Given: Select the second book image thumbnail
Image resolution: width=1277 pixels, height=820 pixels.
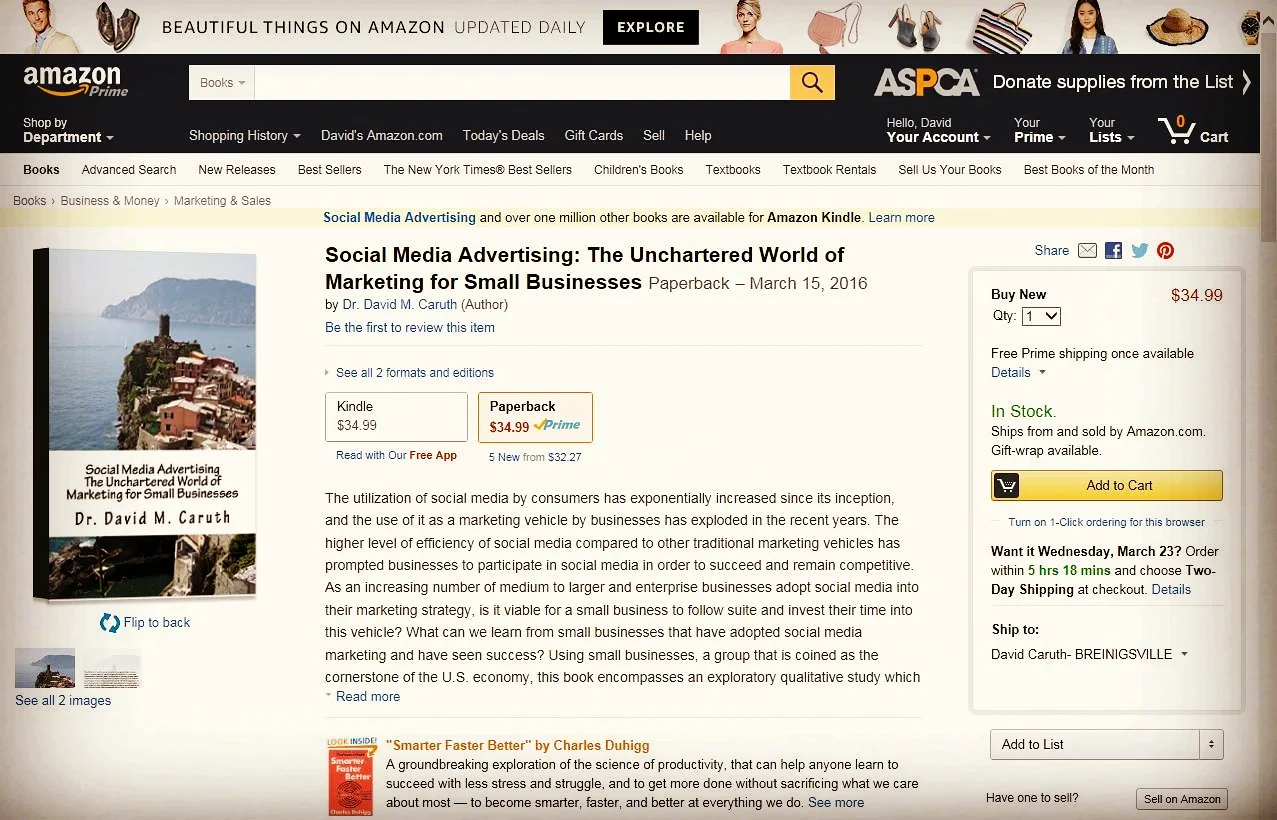Looking at the screenshot, I should pos(111,667).
